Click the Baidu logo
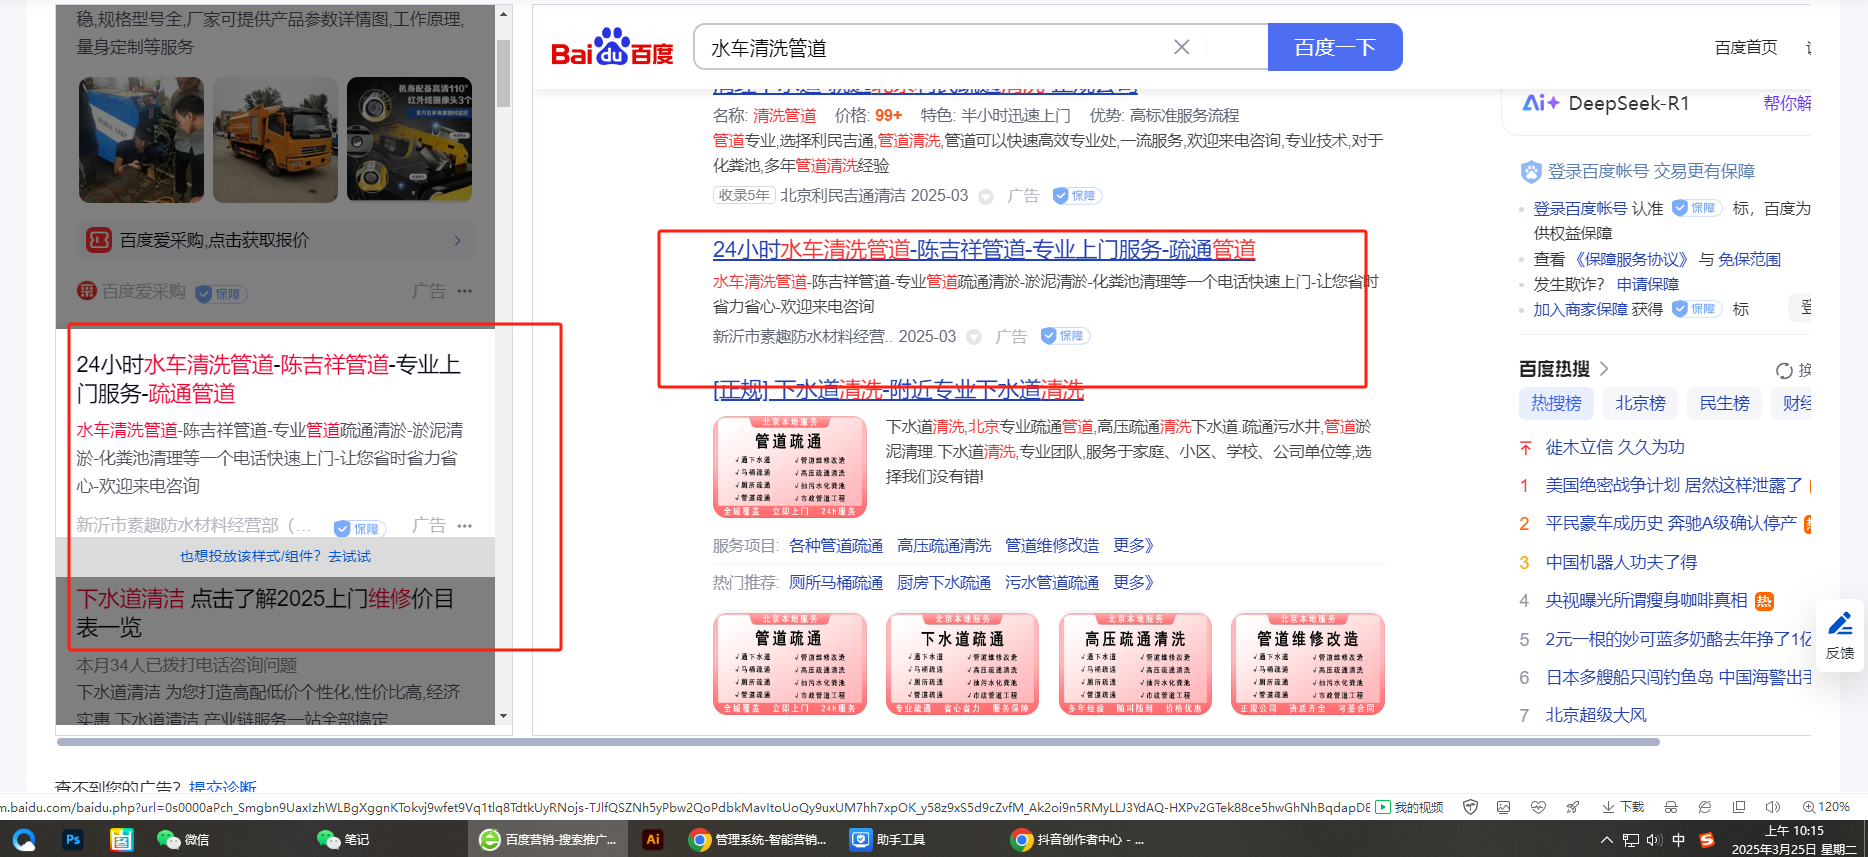 (x=612, y=48)
